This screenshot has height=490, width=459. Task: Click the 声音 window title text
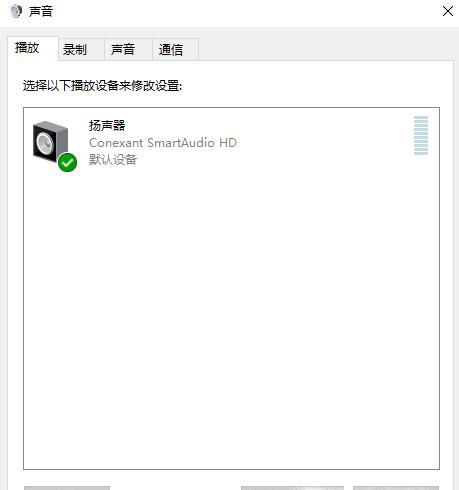(41, 11)
